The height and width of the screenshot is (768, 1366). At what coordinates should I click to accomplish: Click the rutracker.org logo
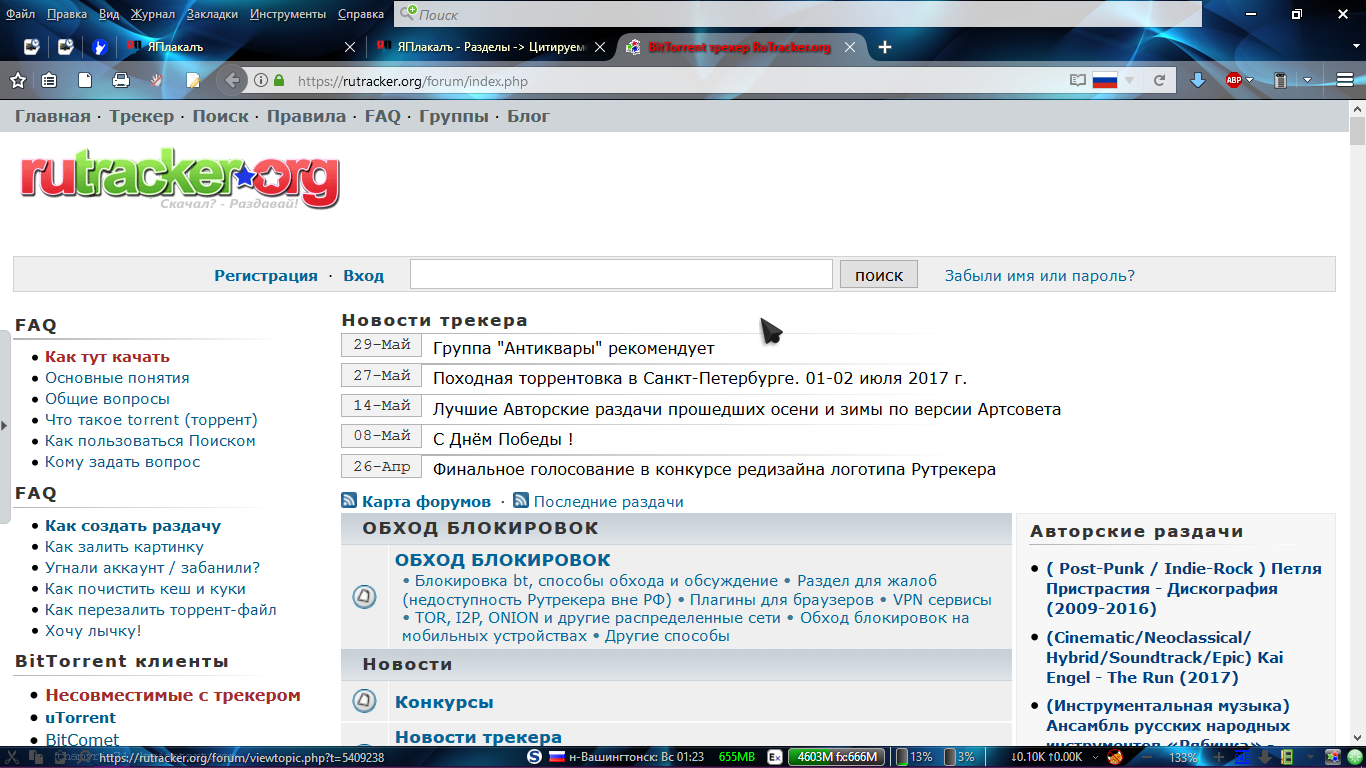[x=180, y=178]
